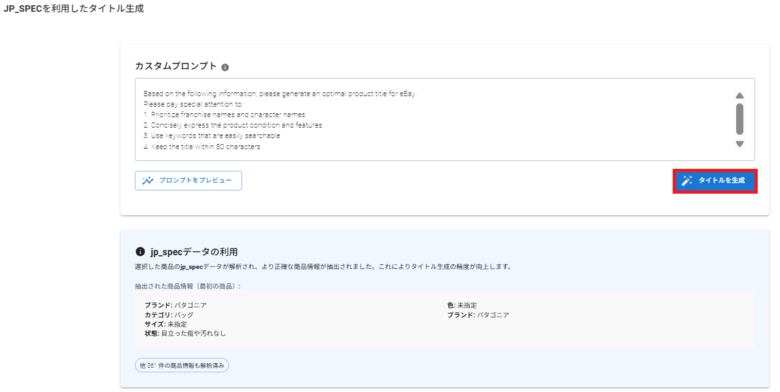This screenshot has width=780, height=392.
Task: Click the prompt box scroll down arrow
Action: (739, 144)
